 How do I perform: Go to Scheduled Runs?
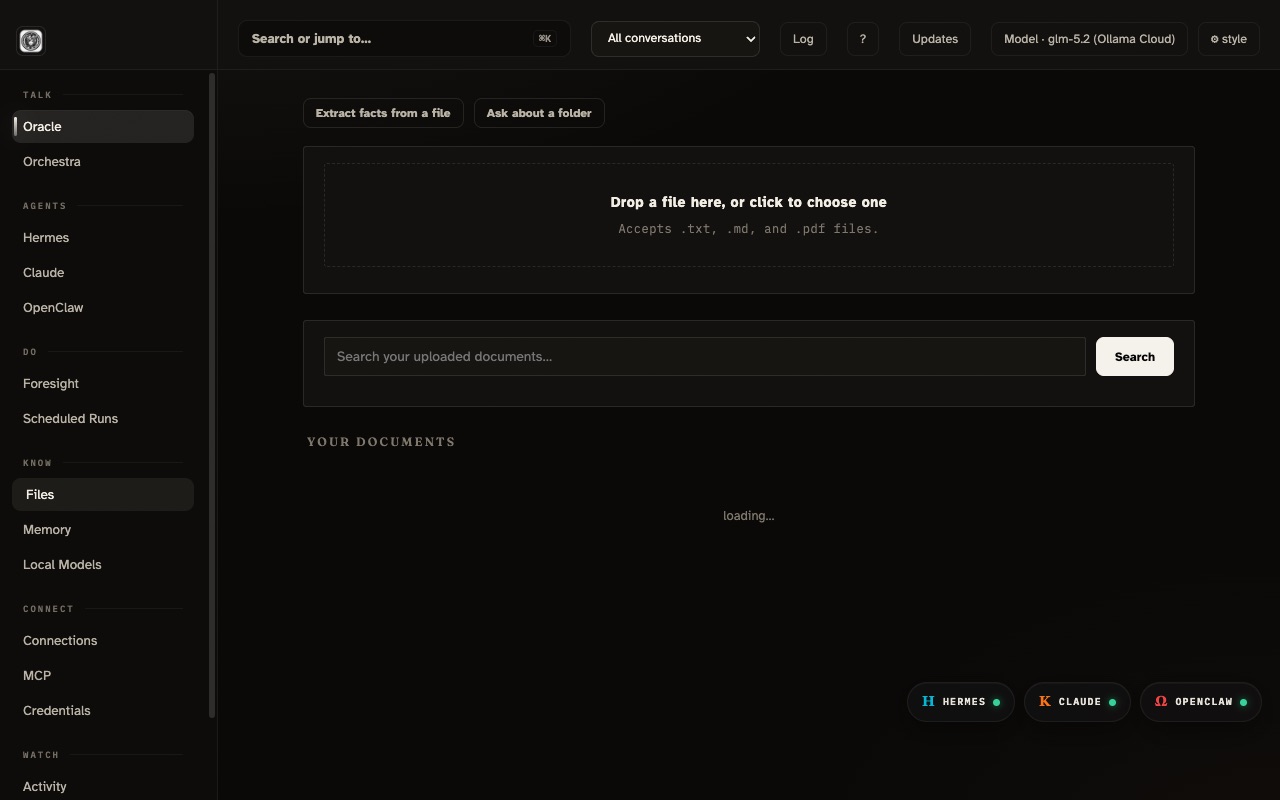103,419
